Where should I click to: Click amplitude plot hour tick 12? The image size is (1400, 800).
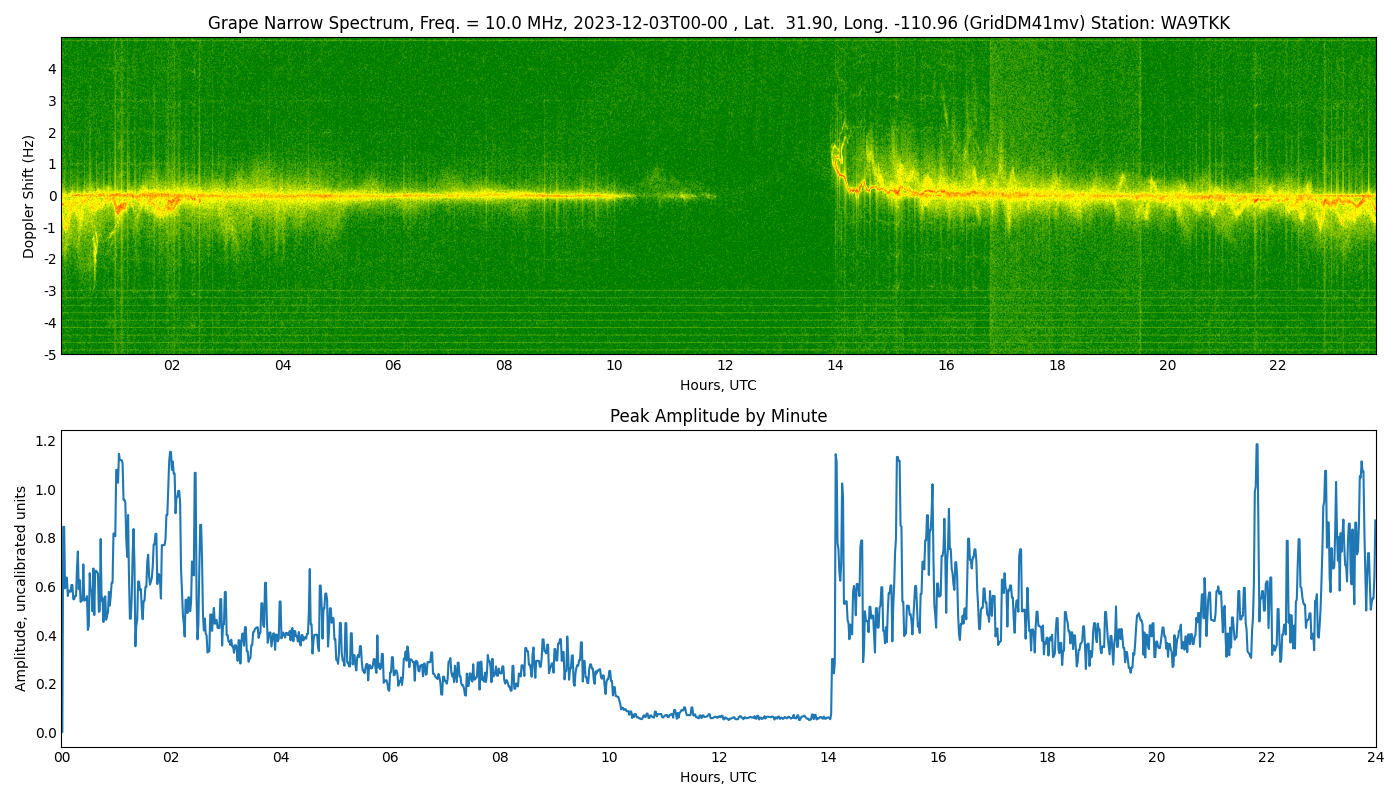(719, 758)
